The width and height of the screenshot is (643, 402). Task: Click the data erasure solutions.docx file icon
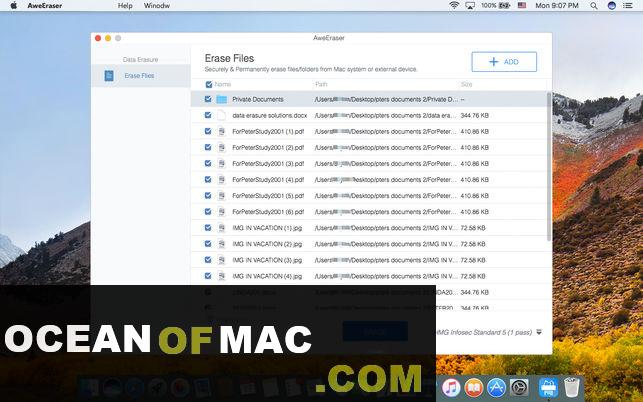tap(221, 115)
